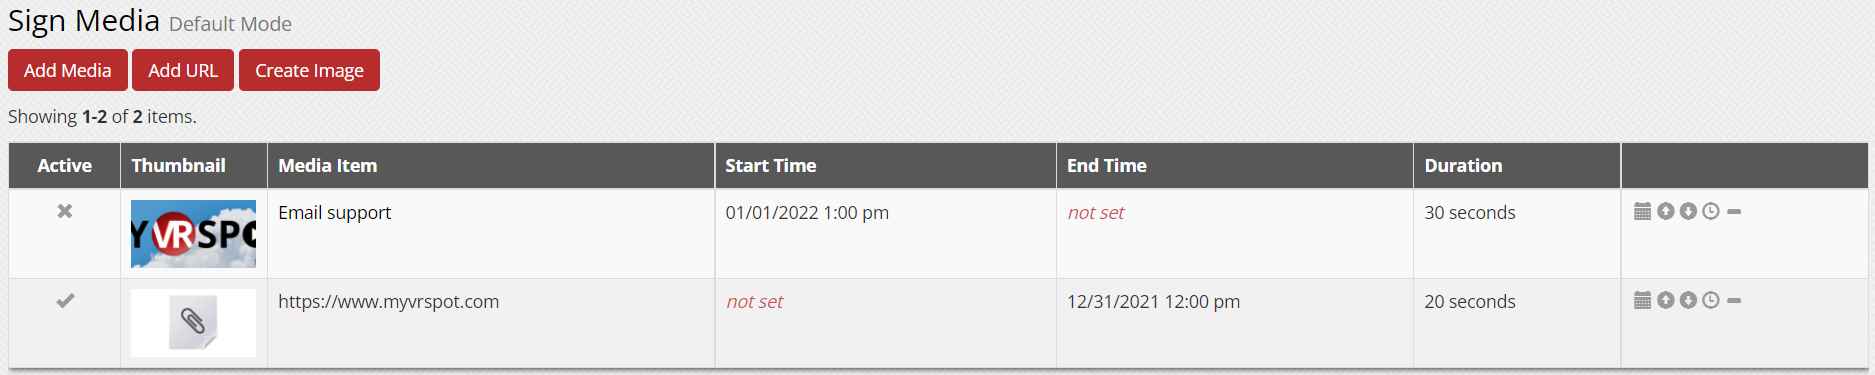The height and width of the screenshot is (375, 1875).
Task: Open calendar schedule icon for Email support
Action: tap(1642, 211)
